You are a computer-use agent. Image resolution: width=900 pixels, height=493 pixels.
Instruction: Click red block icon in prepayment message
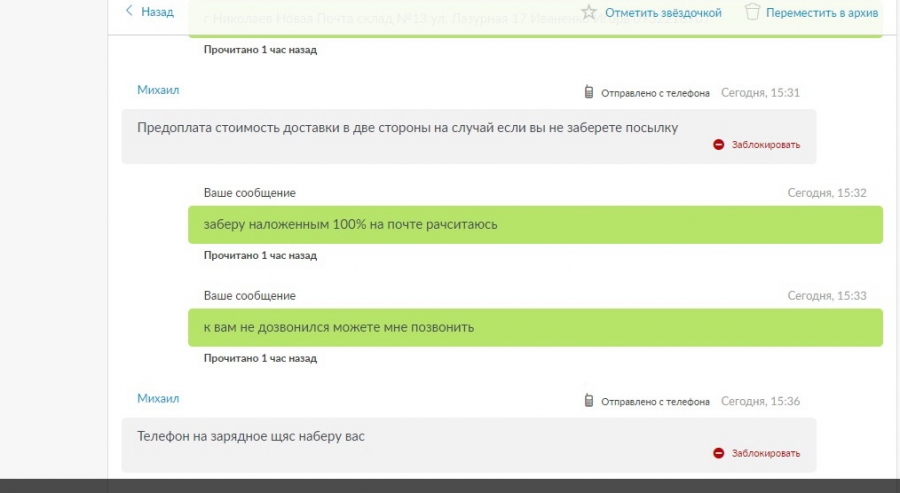tap(719, 145)
